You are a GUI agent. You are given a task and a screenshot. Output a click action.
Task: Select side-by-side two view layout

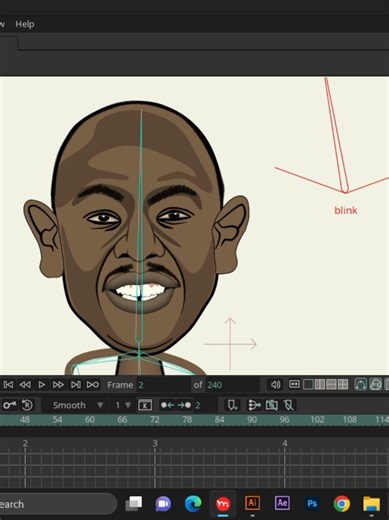point(320,385)
